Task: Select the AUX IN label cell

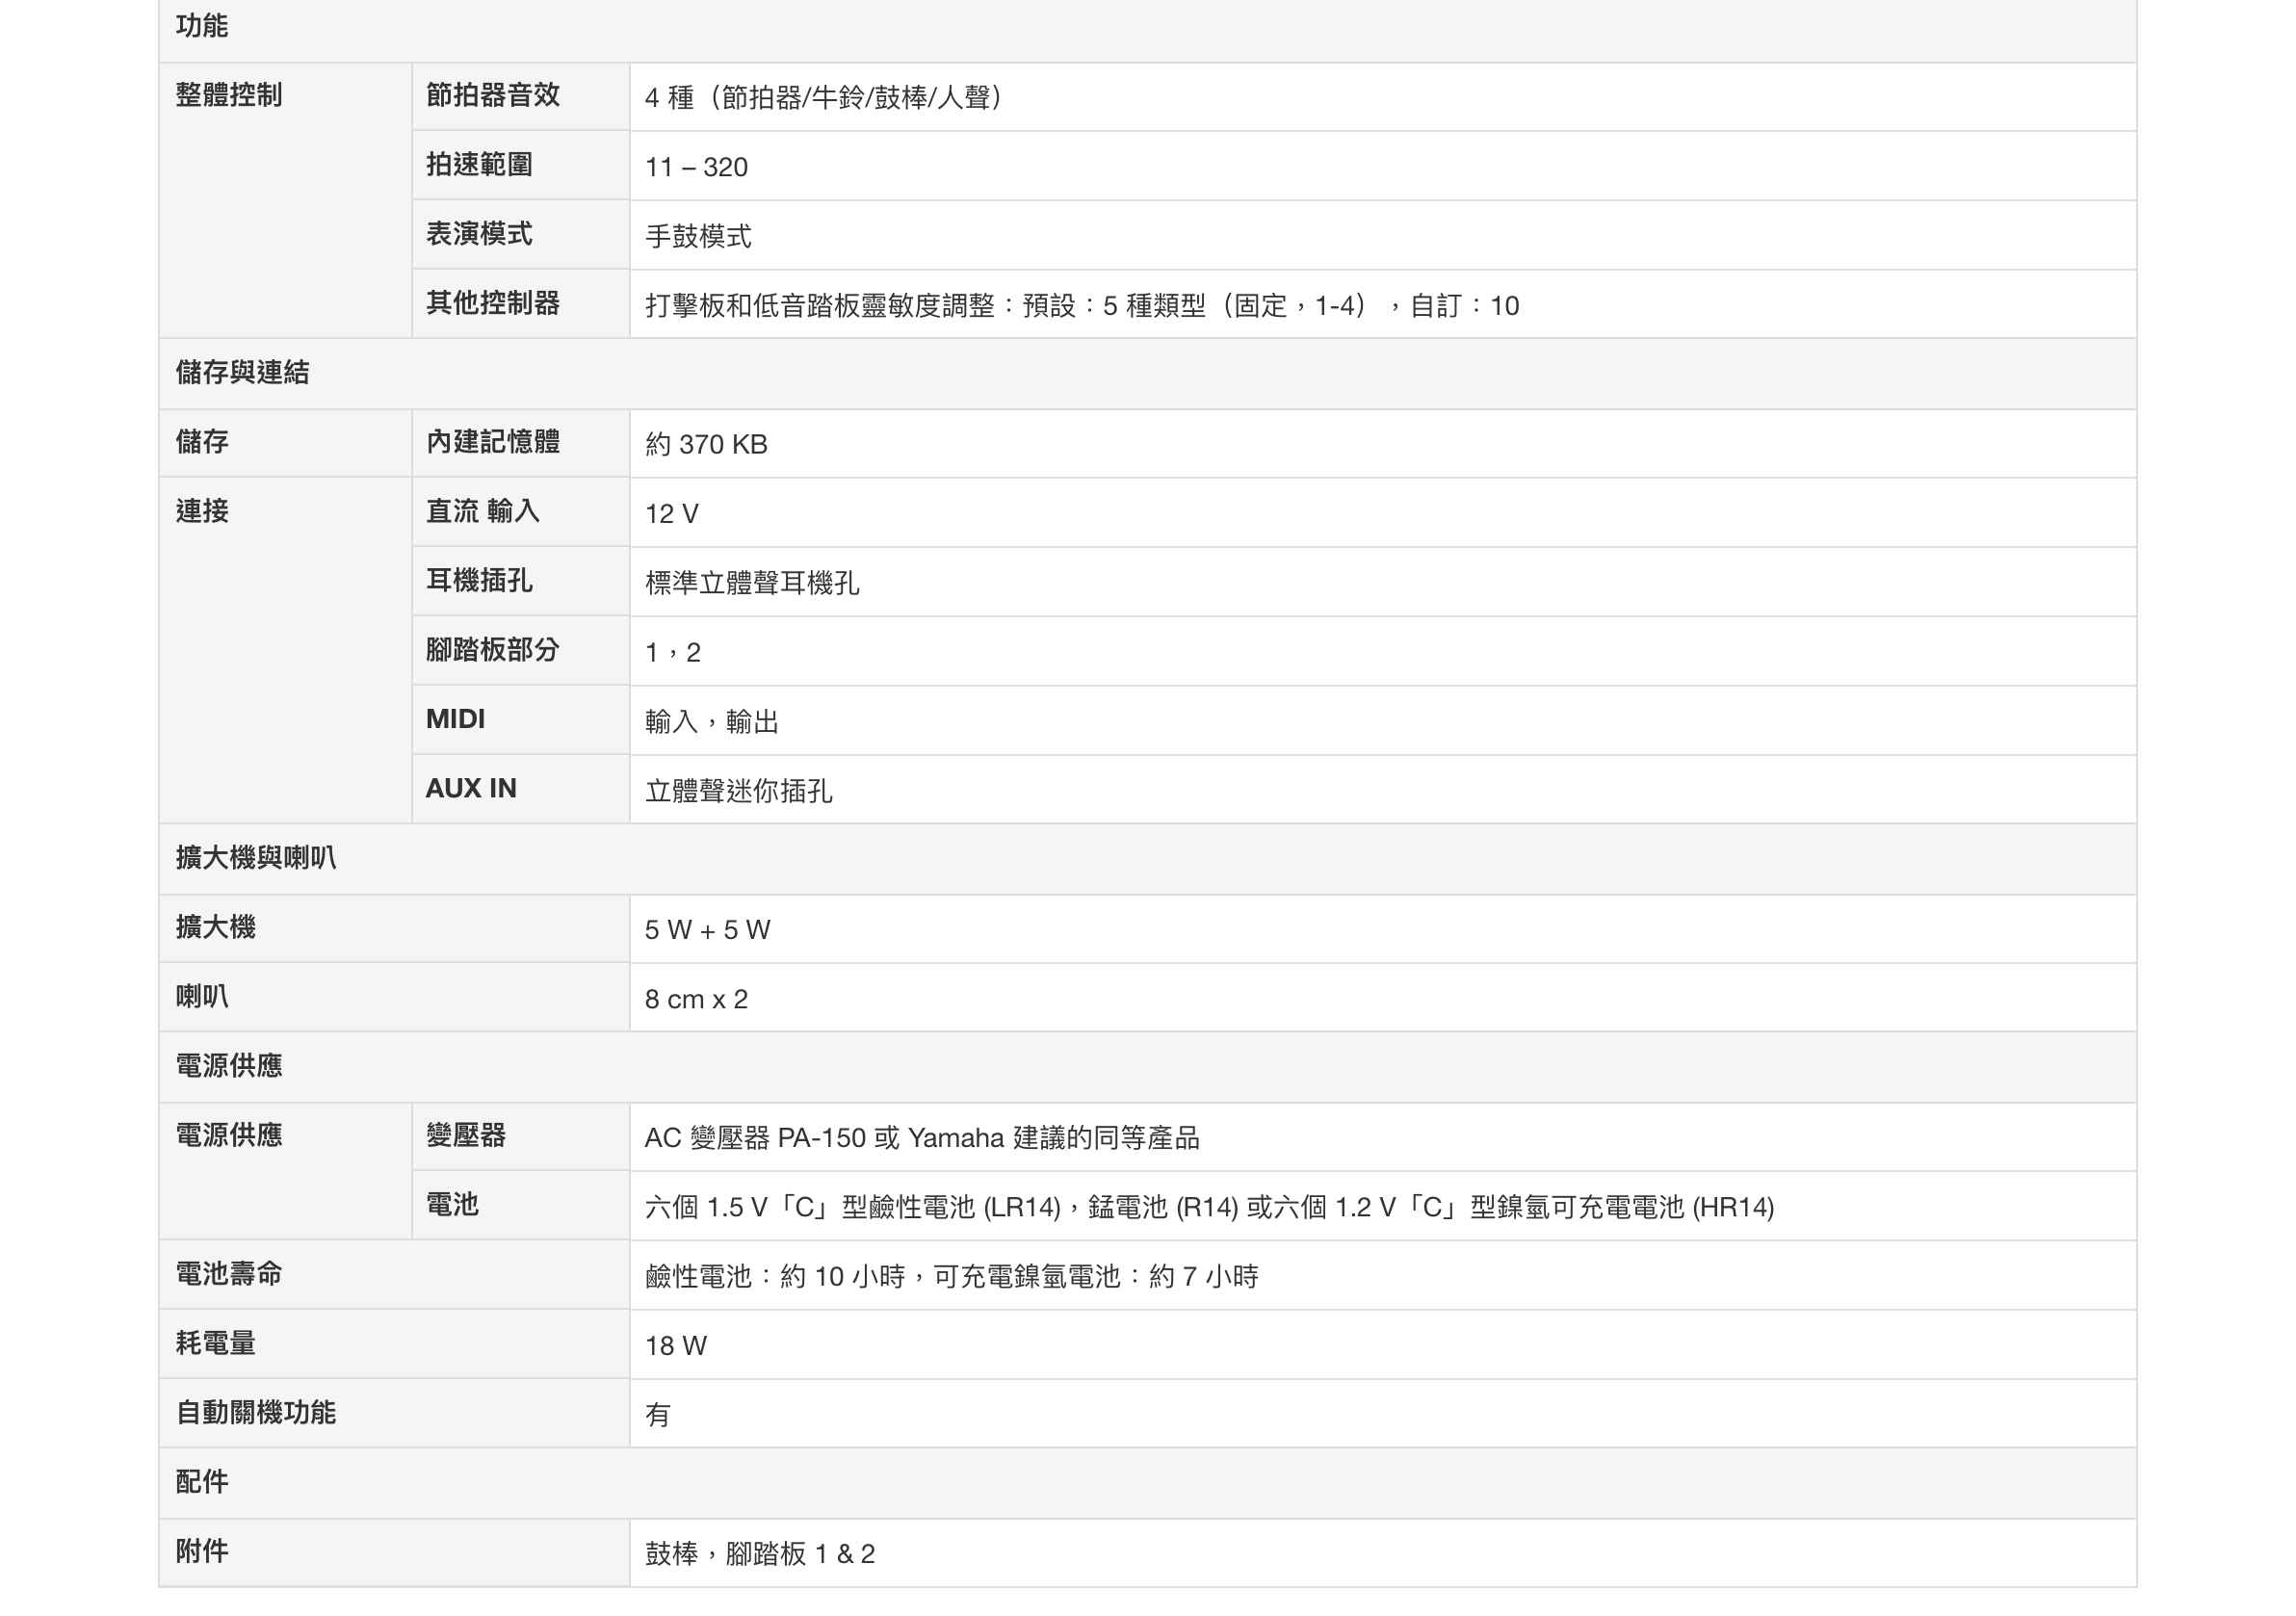Action: [471, 788]
